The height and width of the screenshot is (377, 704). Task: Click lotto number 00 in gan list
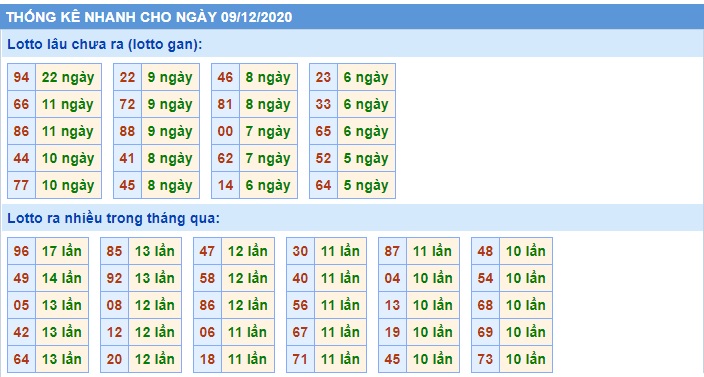click(225, 131)
